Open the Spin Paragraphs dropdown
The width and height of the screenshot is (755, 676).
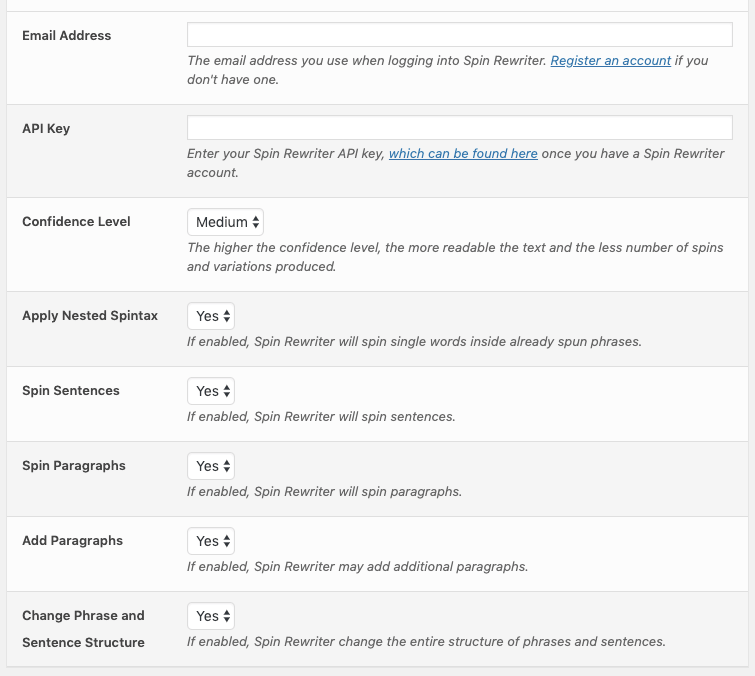(211, 466)
